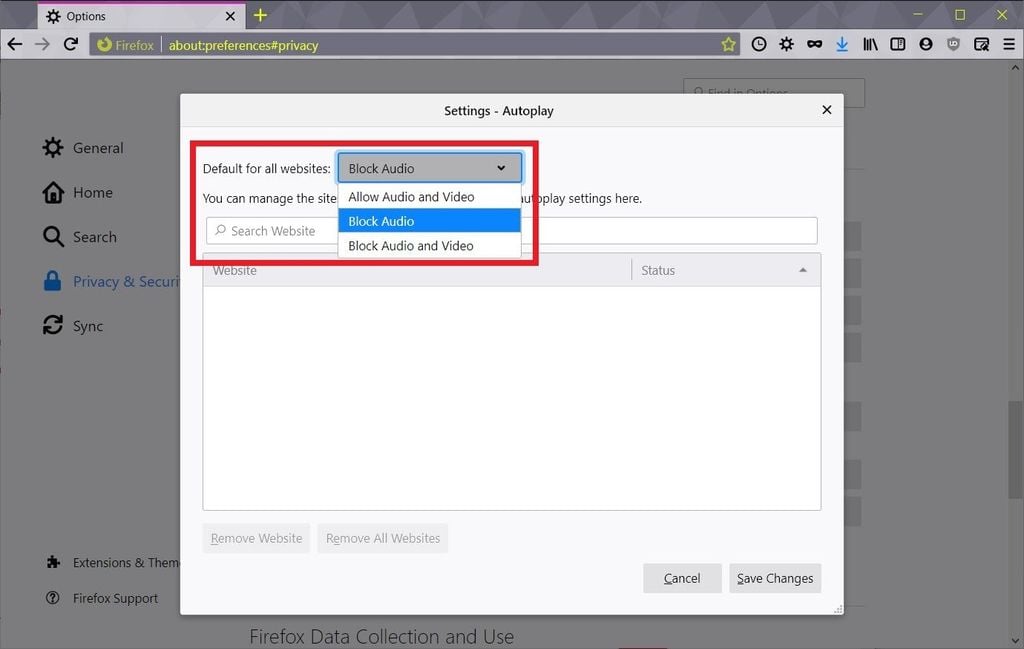The image size is (1024, 649).
Task: Minimize the Firefox window
Action: click(x=918, y=14)
